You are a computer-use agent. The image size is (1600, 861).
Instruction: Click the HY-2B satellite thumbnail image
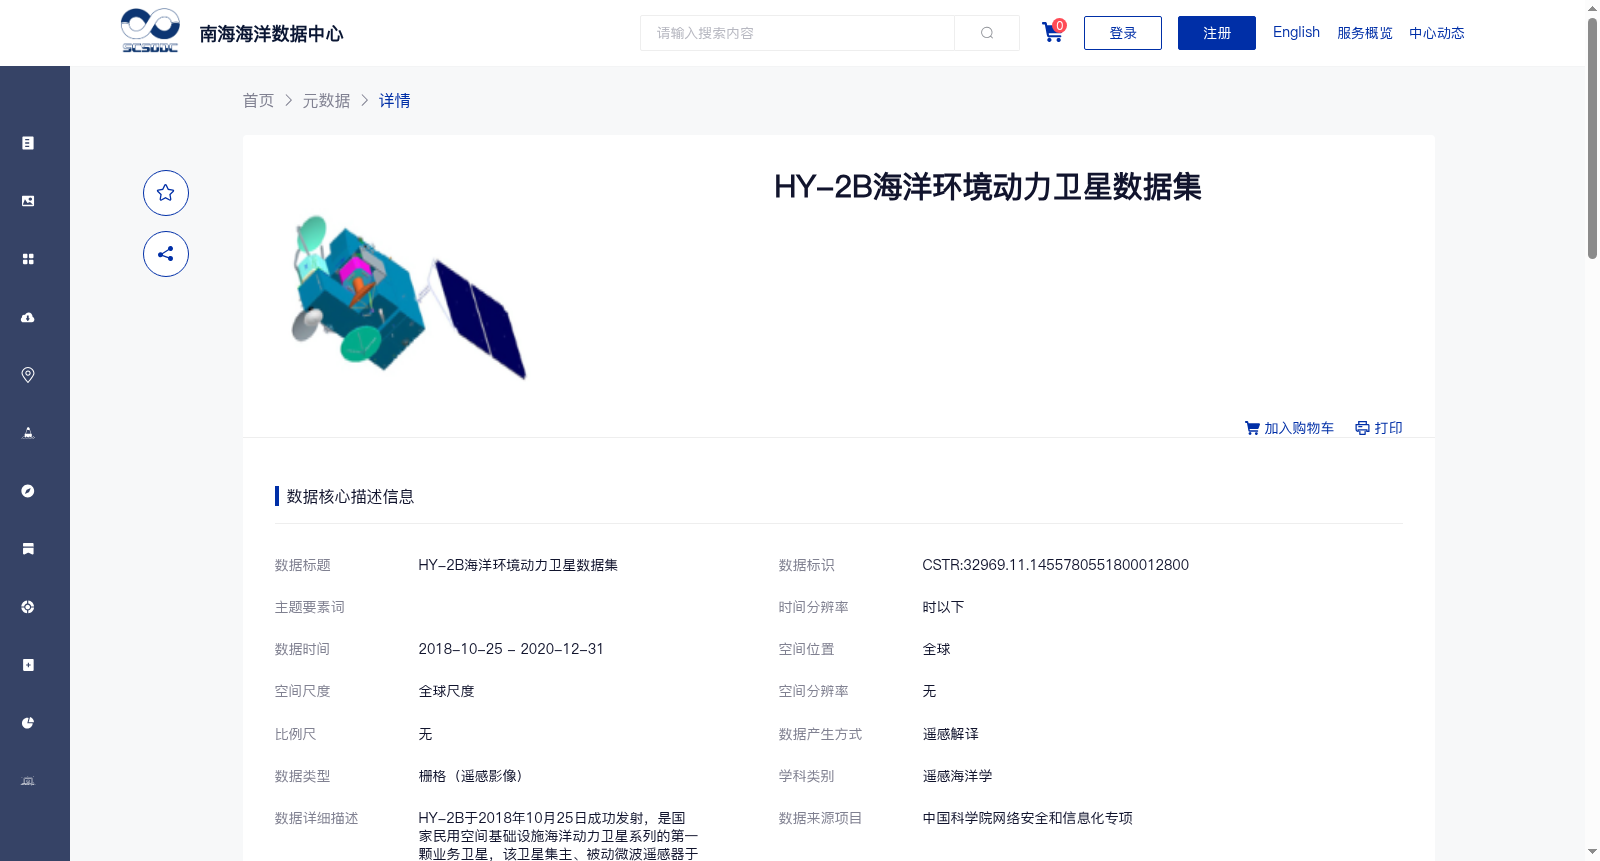pyautogui.click(x=408, y=296)
